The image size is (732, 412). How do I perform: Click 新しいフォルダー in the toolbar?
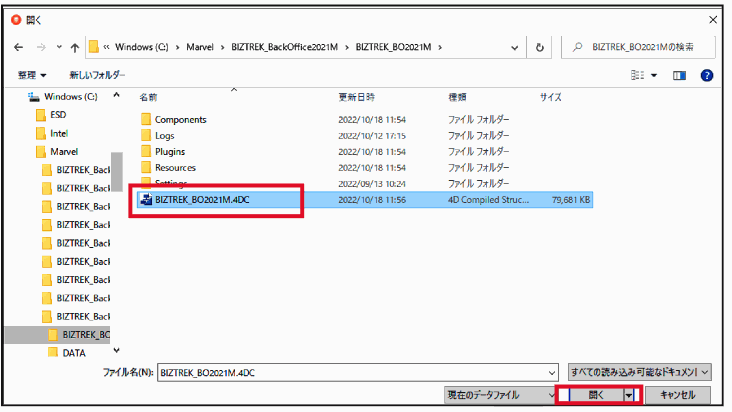(x=97, y=75)
